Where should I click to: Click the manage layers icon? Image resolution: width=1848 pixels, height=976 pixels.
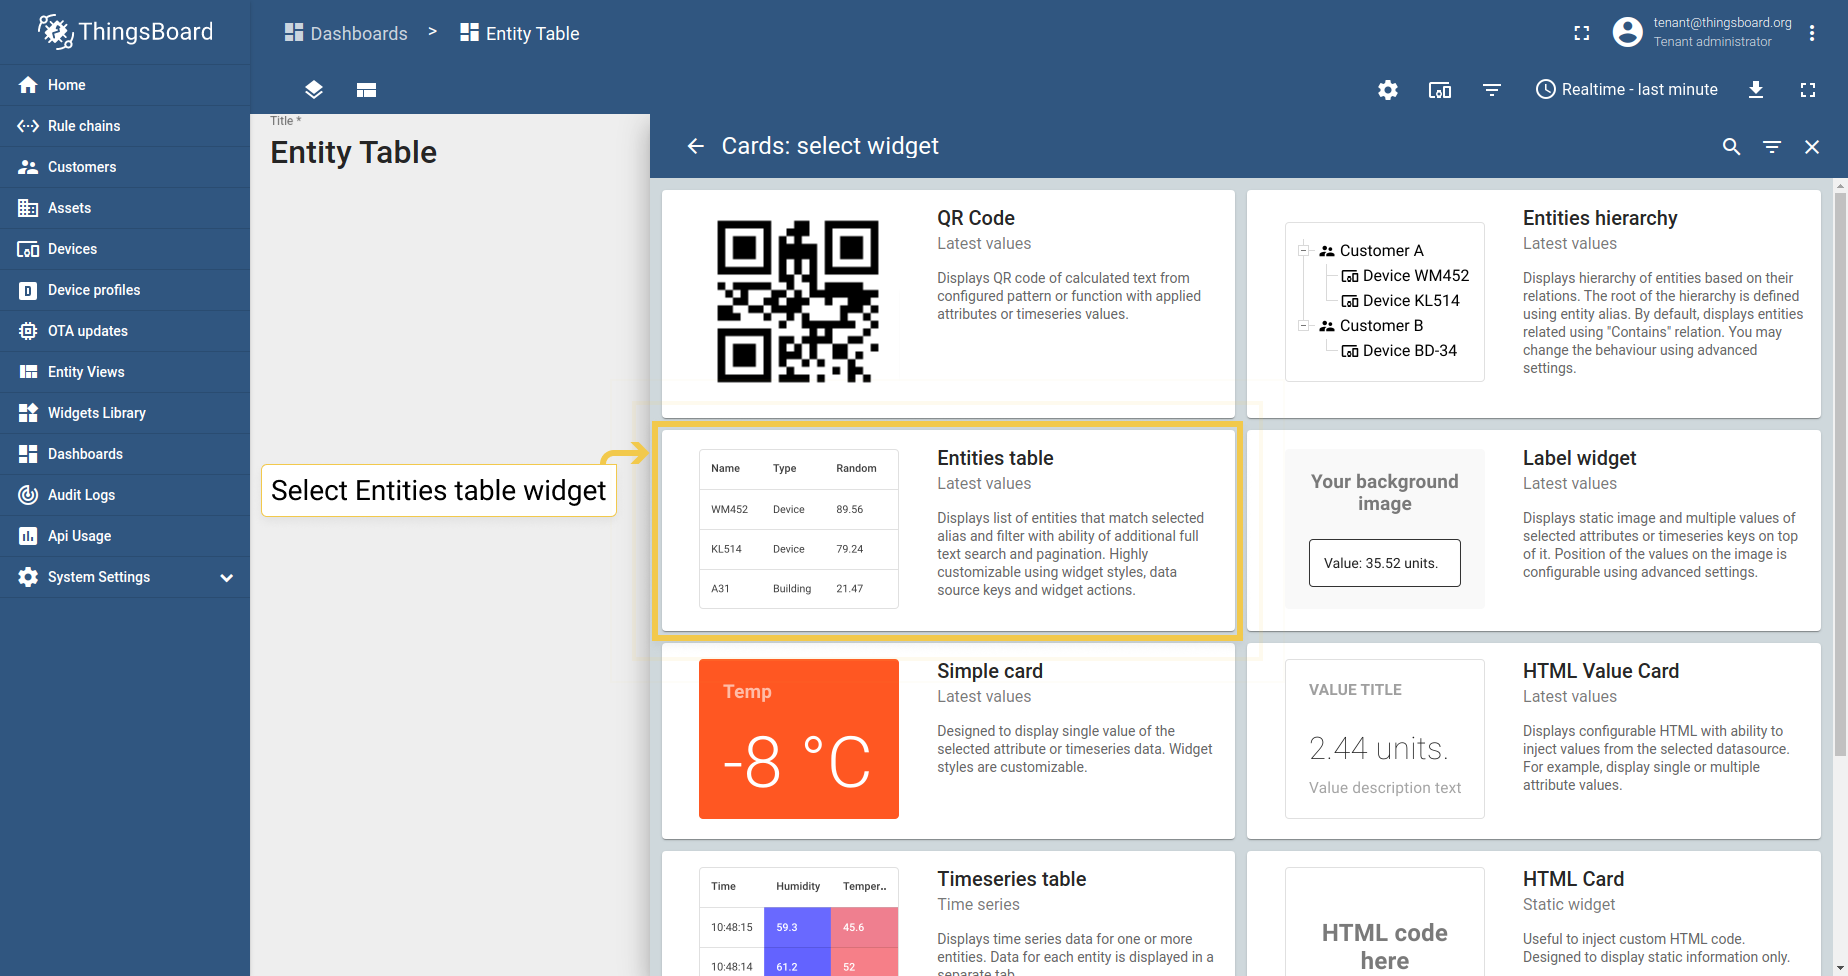coord(314,90)
